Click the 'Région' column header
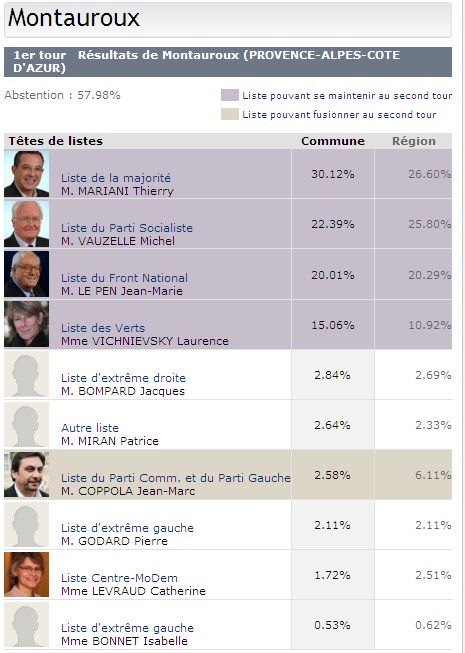465x653 pixels. point(414,141)
